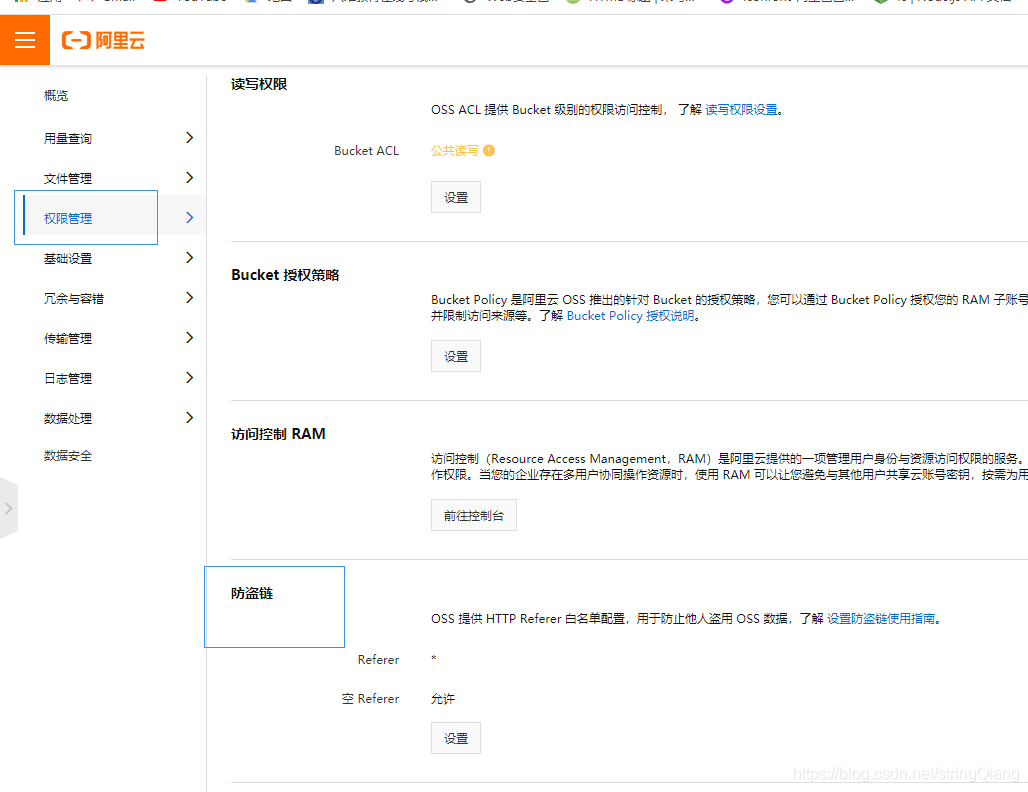The width and height of the screenshot is (1028, 792).
Task: Expand chevron beside 权限管理
Action: pyautogui.click(x=189, y=218)
